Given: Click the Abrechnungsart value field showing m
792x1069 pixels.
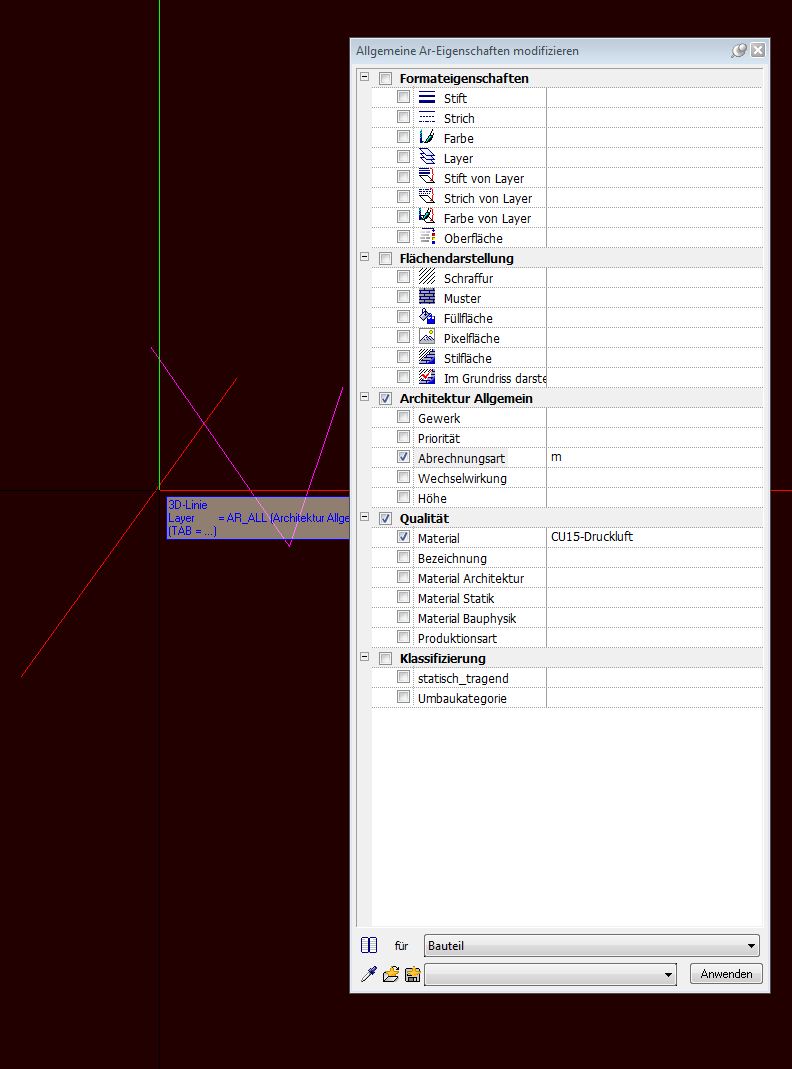Looking at the screenshot, I should point(654,457).
